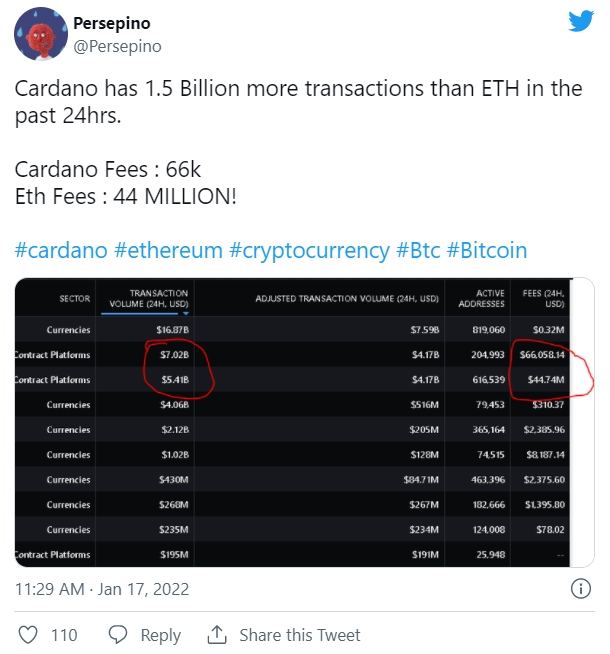Open the tweet timestamp Jan 17, 2022

pos(143,589)
